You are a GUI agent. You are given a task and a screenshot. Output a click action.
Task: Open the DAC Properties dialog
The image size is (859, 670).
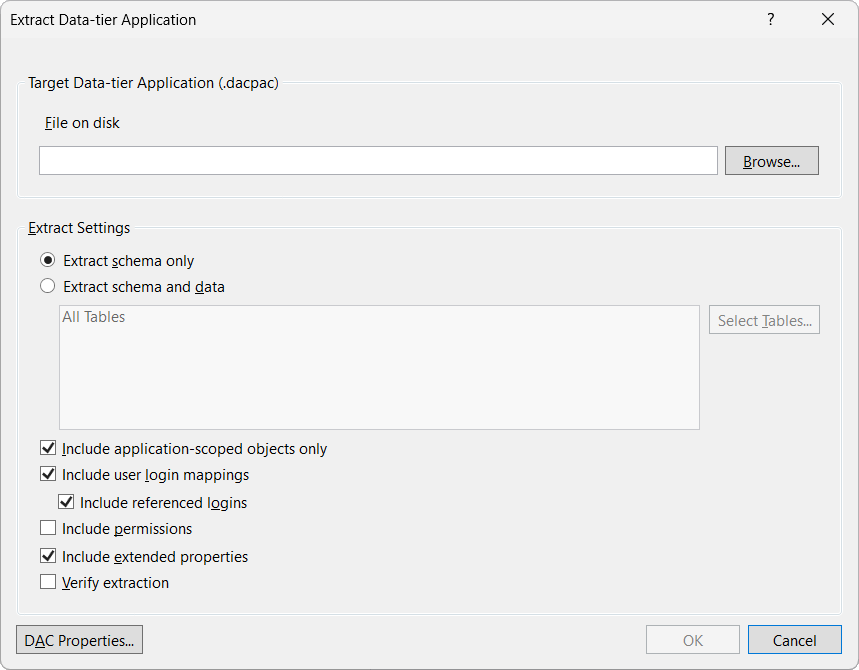79,639
